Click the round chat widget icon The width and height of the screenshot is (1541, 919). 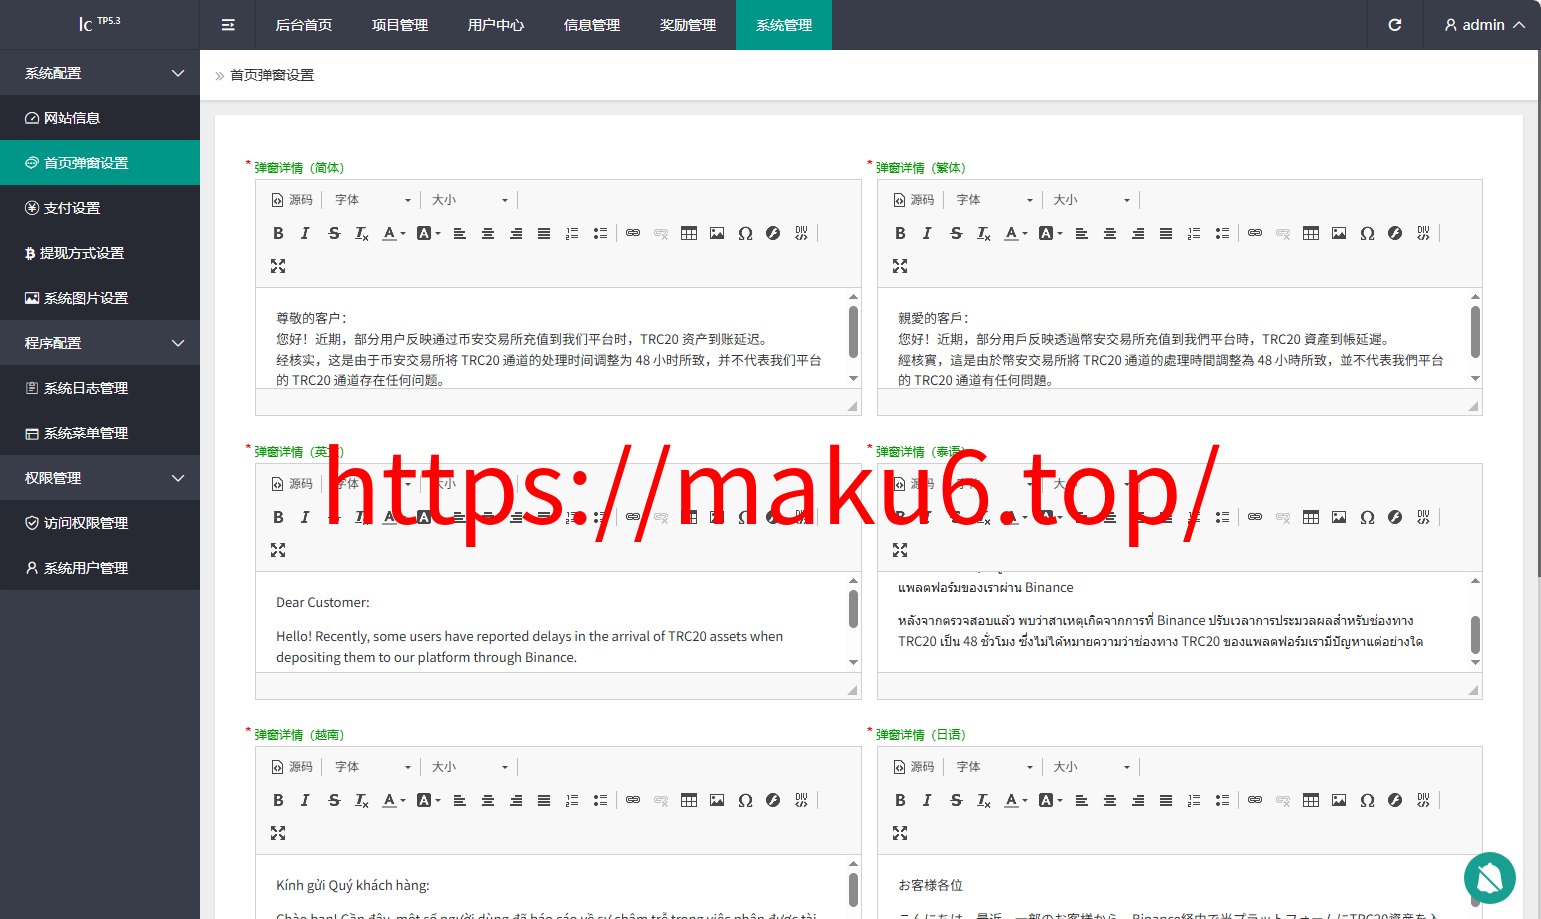pos(1489,878)
